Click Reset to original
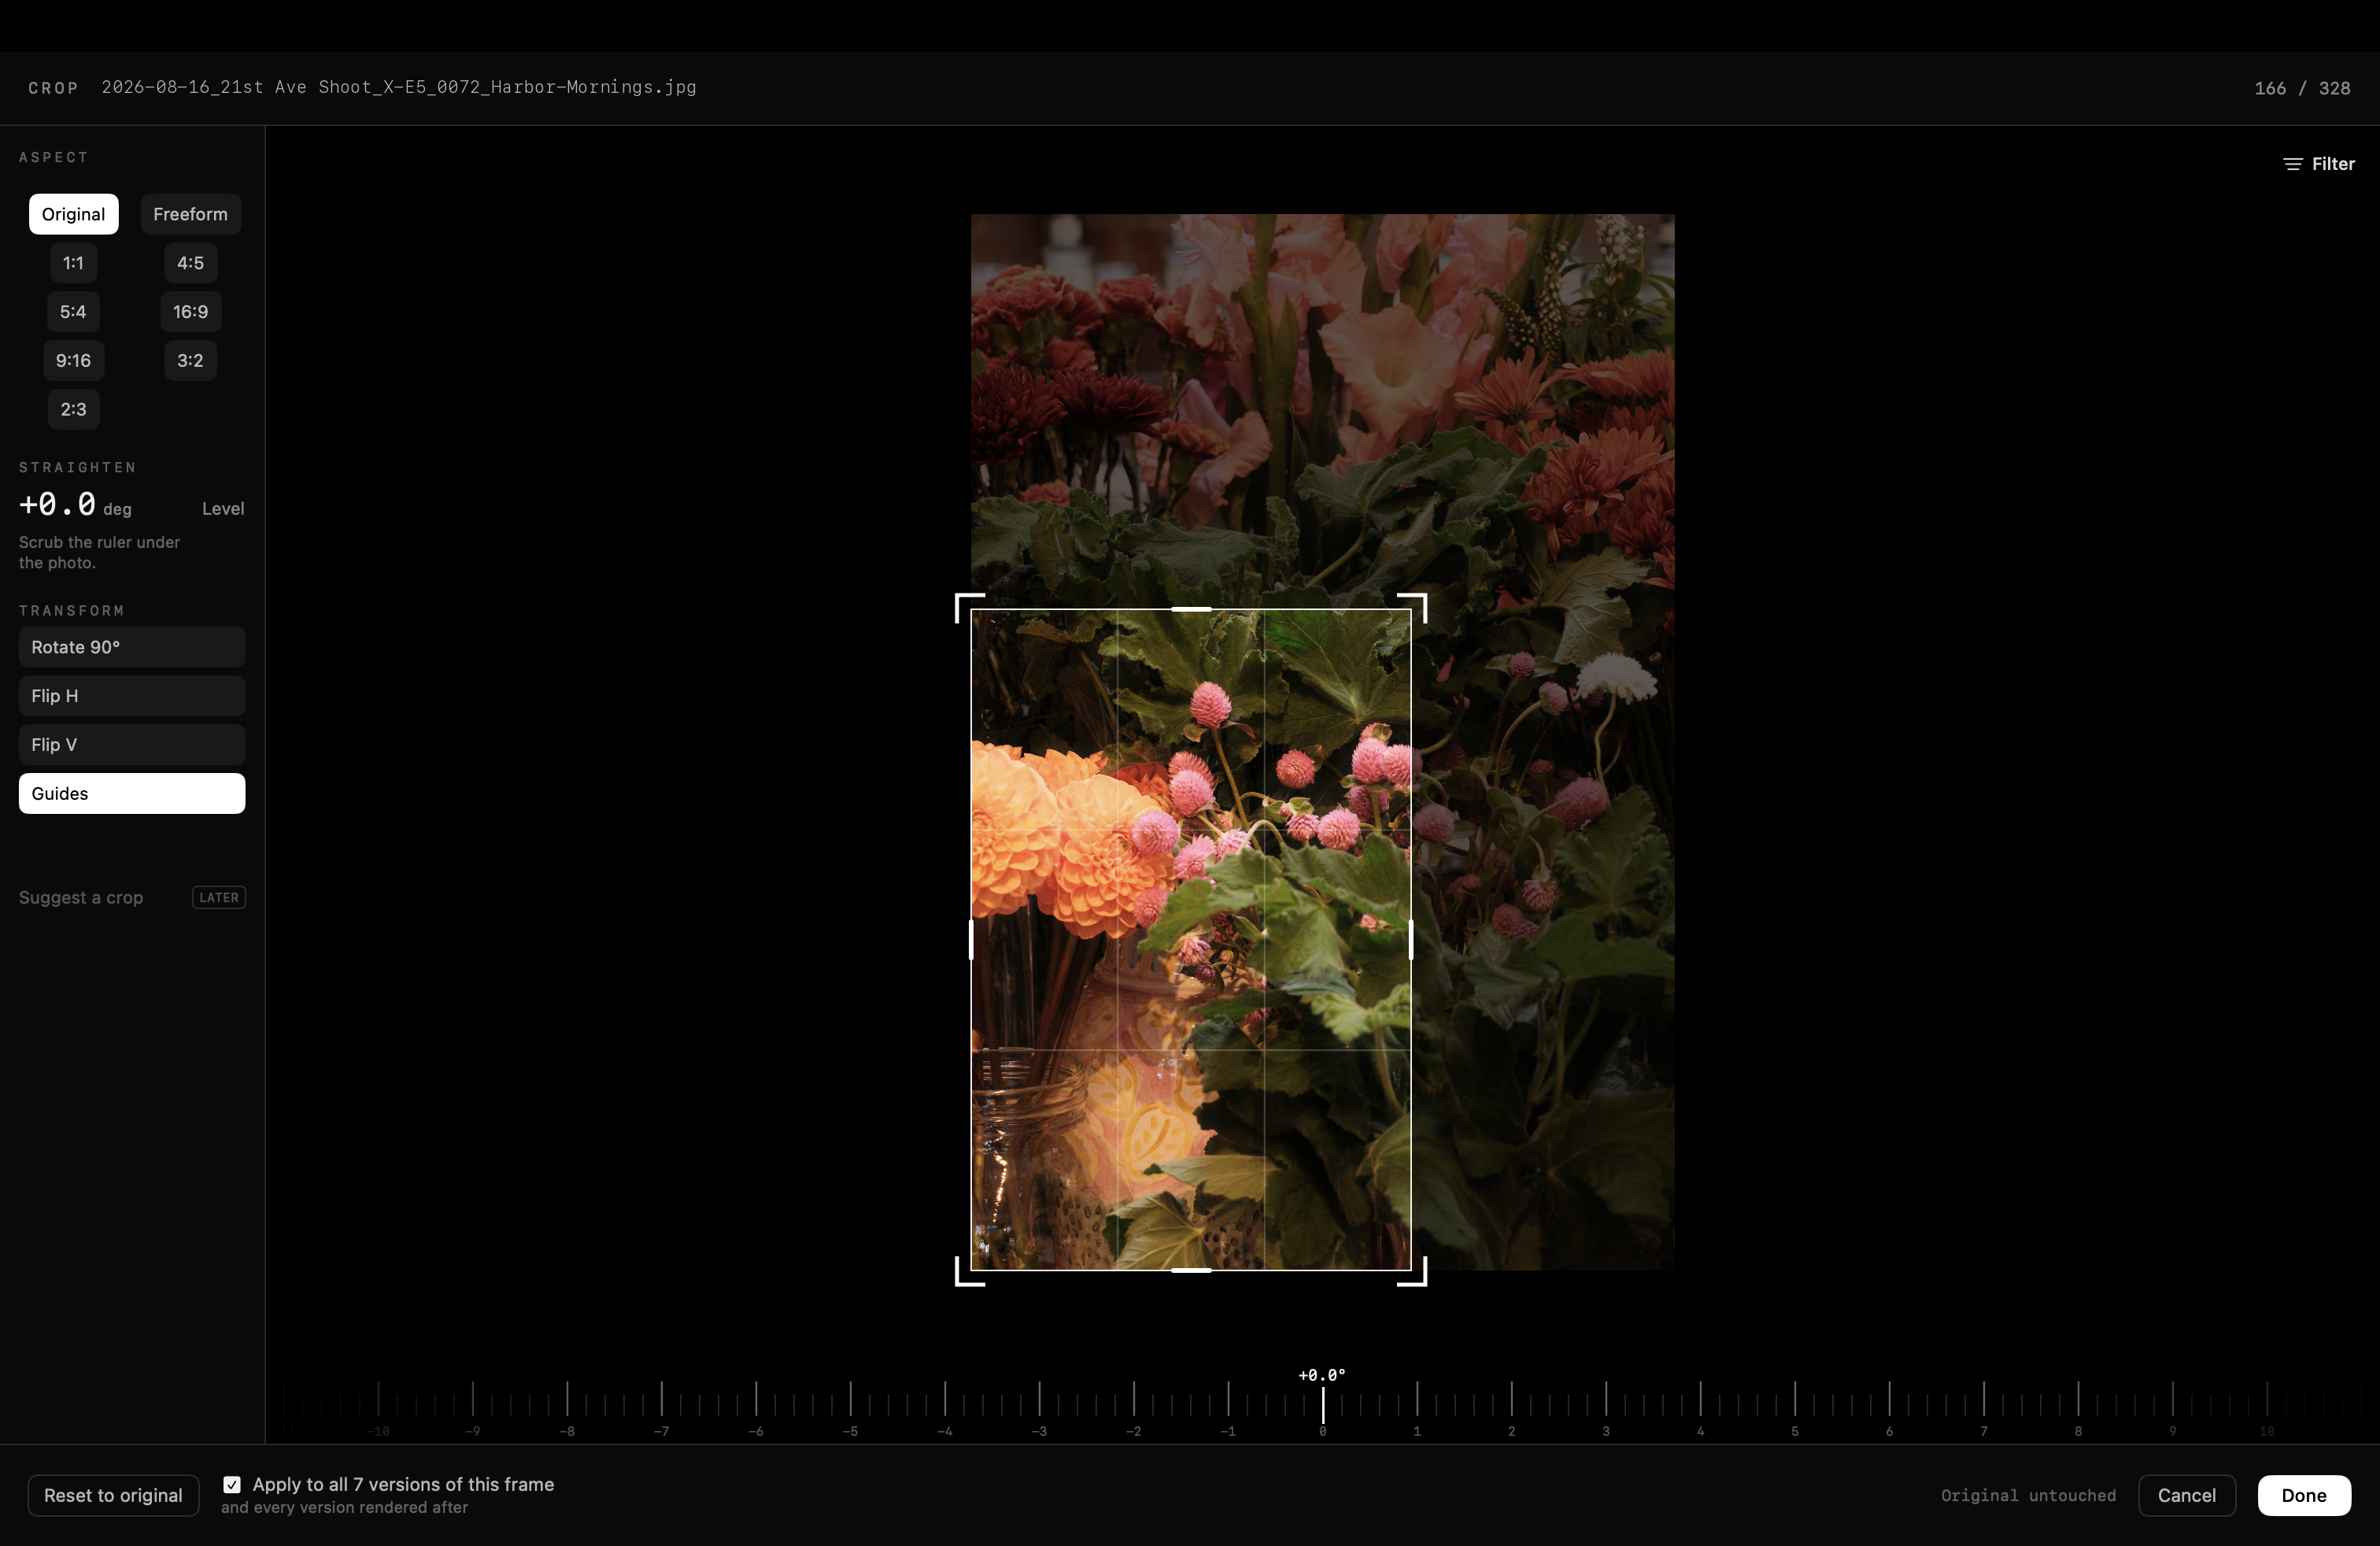This screenshot has height=1546, width=2380. pos(113,1495)
